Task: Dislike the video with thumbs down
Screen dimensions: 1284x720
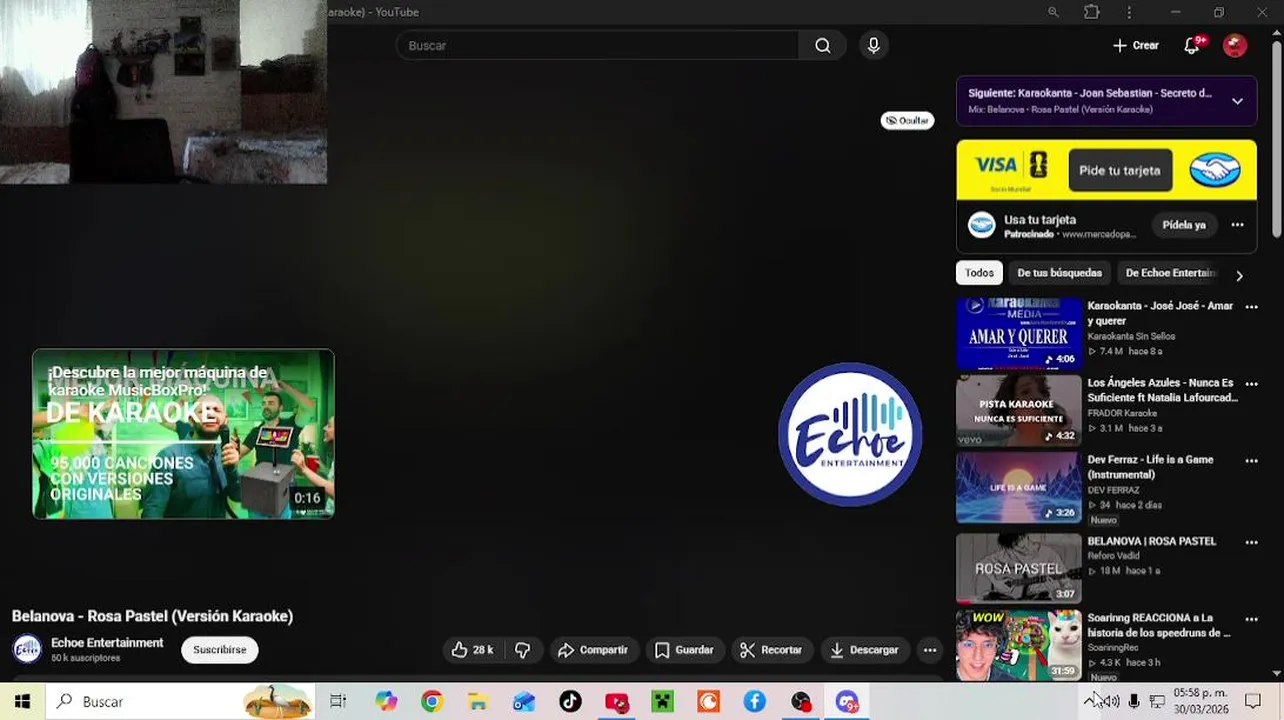Action: 522,650
